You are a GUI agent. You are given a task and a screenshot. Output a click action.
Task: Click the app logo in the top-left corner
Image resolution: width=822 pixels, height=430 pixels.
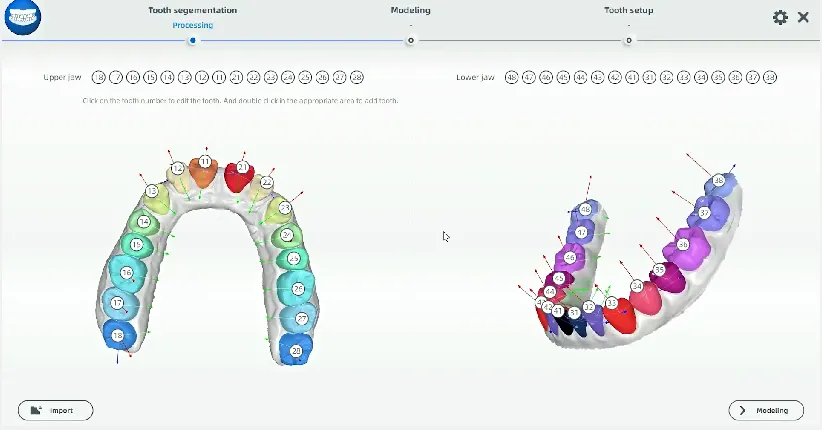coord(22,18)
